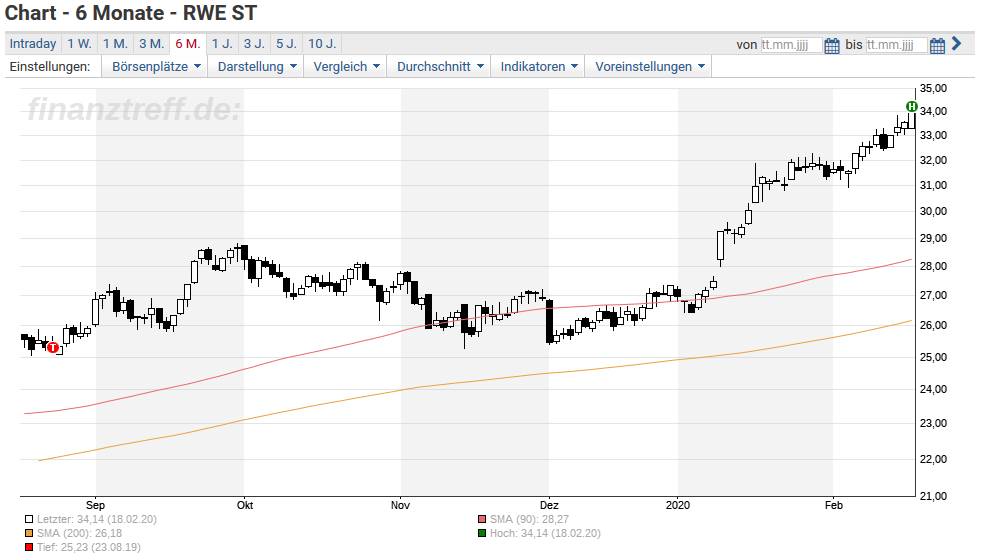This screenshot has height=560, width=981.
Task: Click the blue arrow to apply date range
Action: 956,44
